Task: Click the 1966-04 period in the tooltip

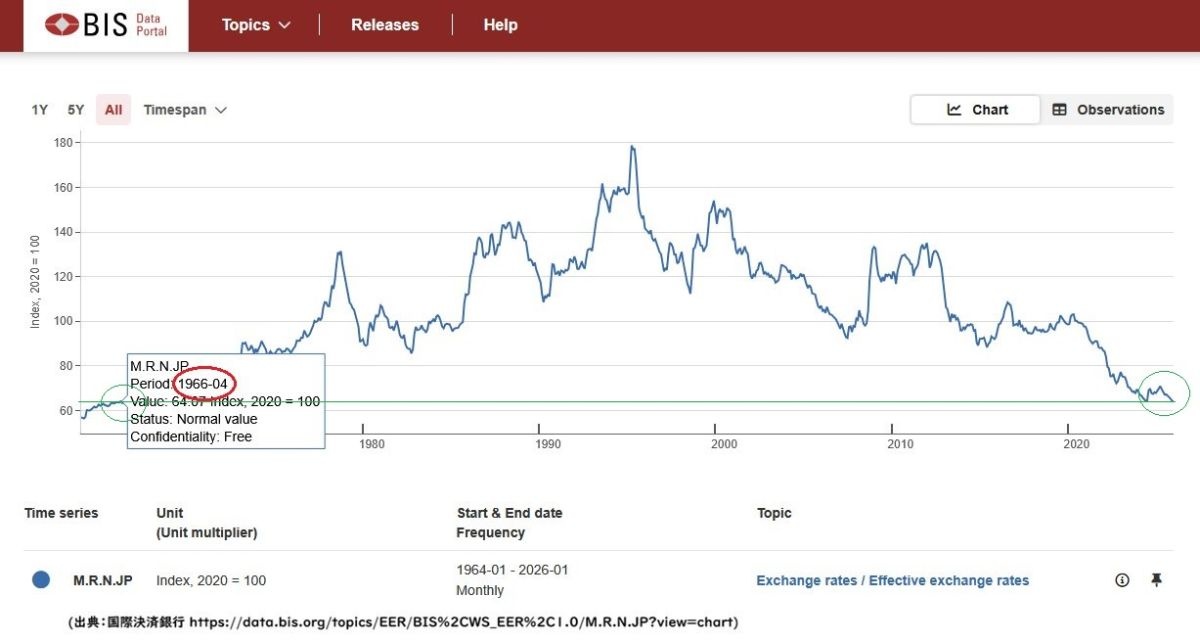Action: point(205,384)
